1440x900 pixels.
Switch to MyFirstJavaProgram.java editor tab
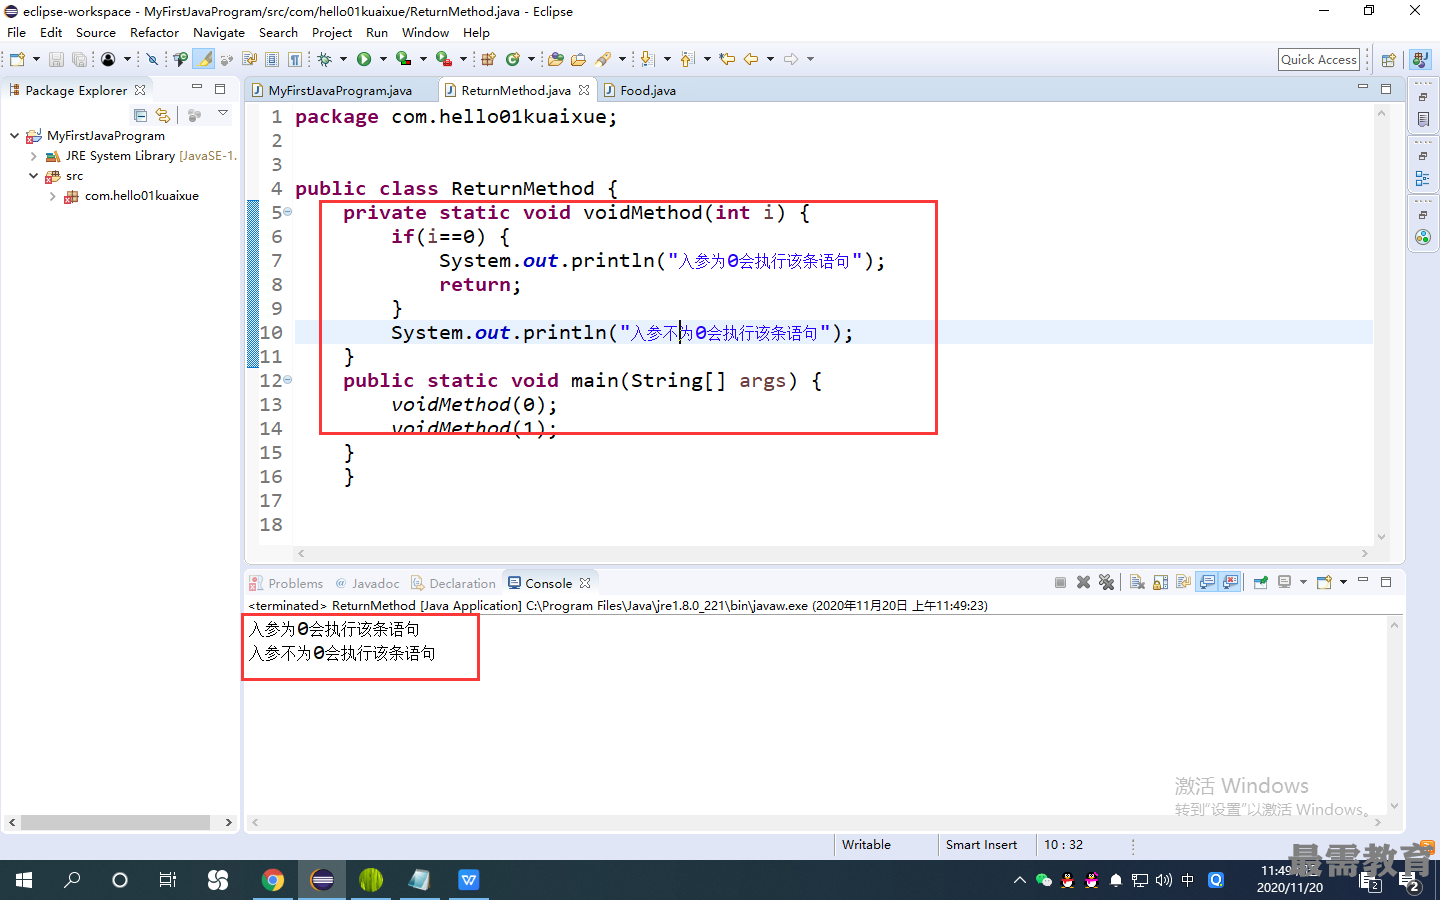[x=340, y=90]
